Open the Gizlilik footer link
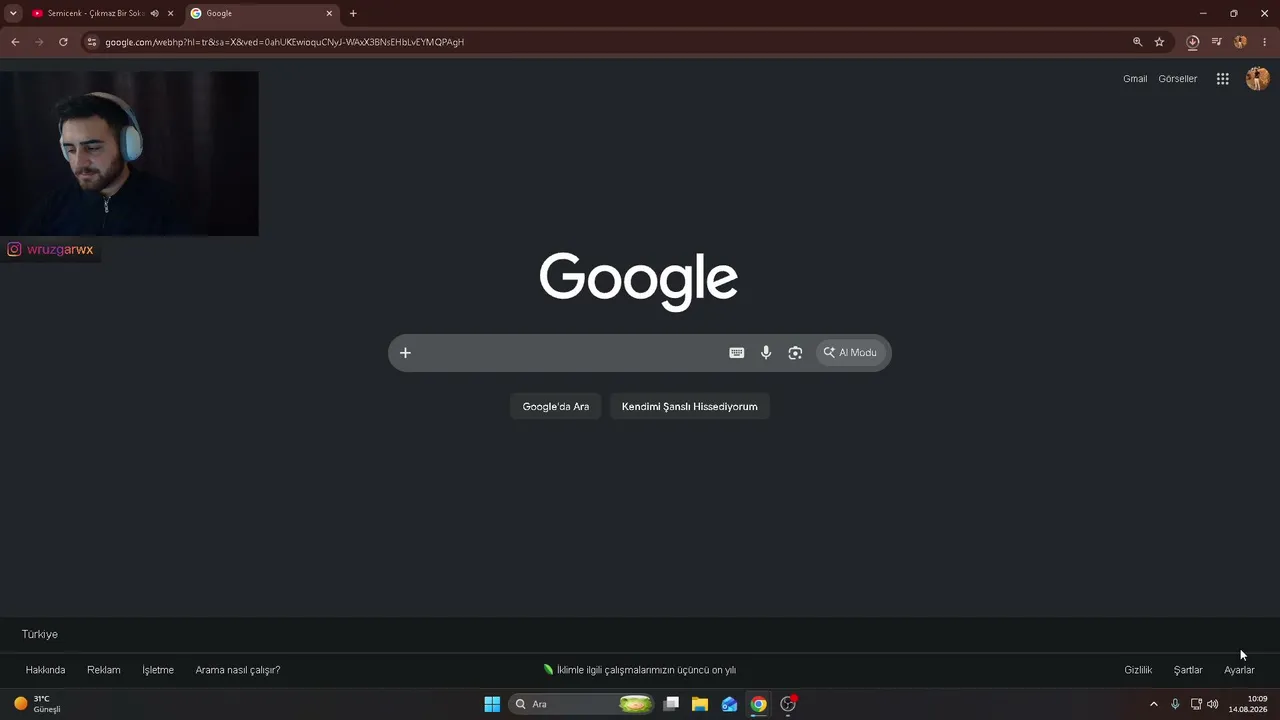The image size is (1280, 720). pos(1138,670)
